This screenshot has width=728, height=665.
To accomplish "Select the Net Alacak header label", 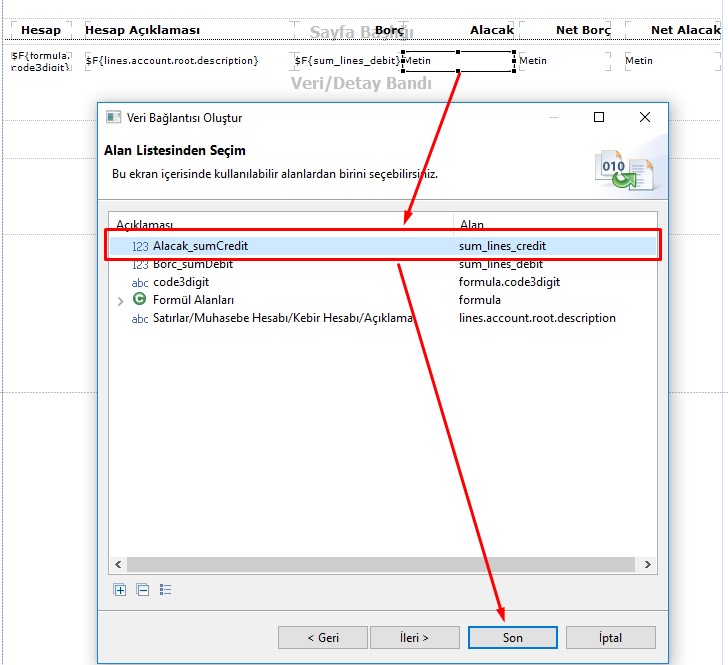I will point(686,30).
